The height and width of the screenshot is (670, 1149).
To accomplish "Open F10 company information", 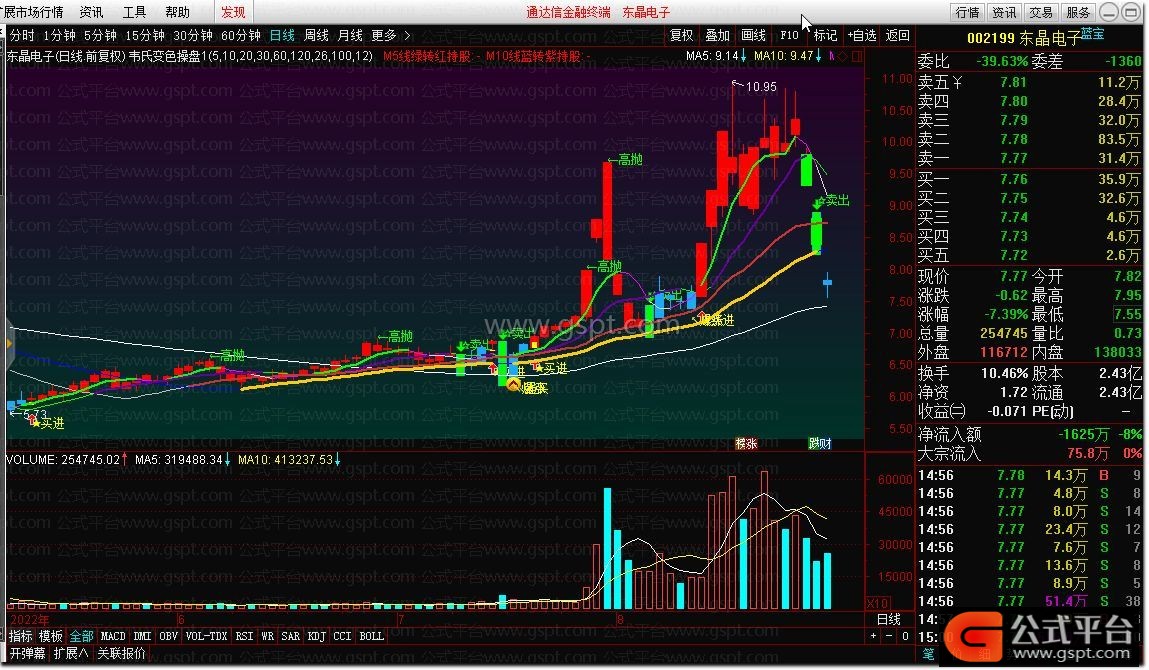I will tap(789, 35).
